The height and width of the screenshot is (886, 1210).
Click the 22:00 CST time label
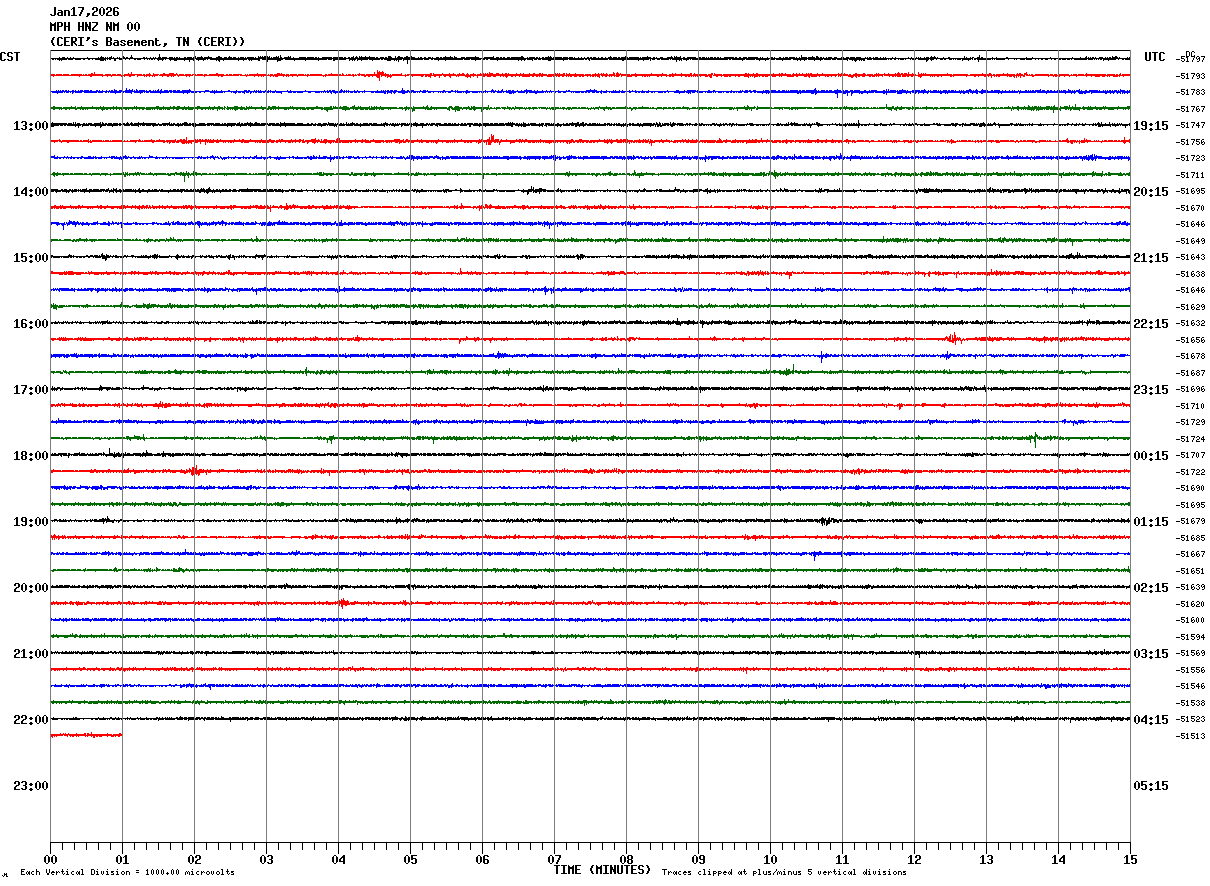point(31,720)
